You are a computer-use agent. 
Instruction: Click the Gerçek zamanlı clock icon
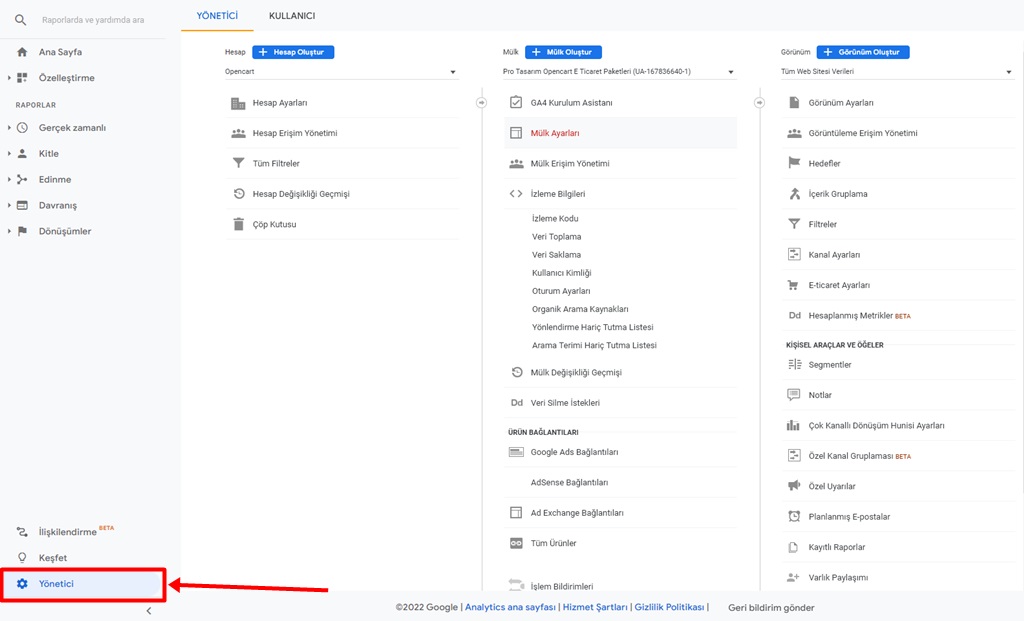tap(22, 127)
